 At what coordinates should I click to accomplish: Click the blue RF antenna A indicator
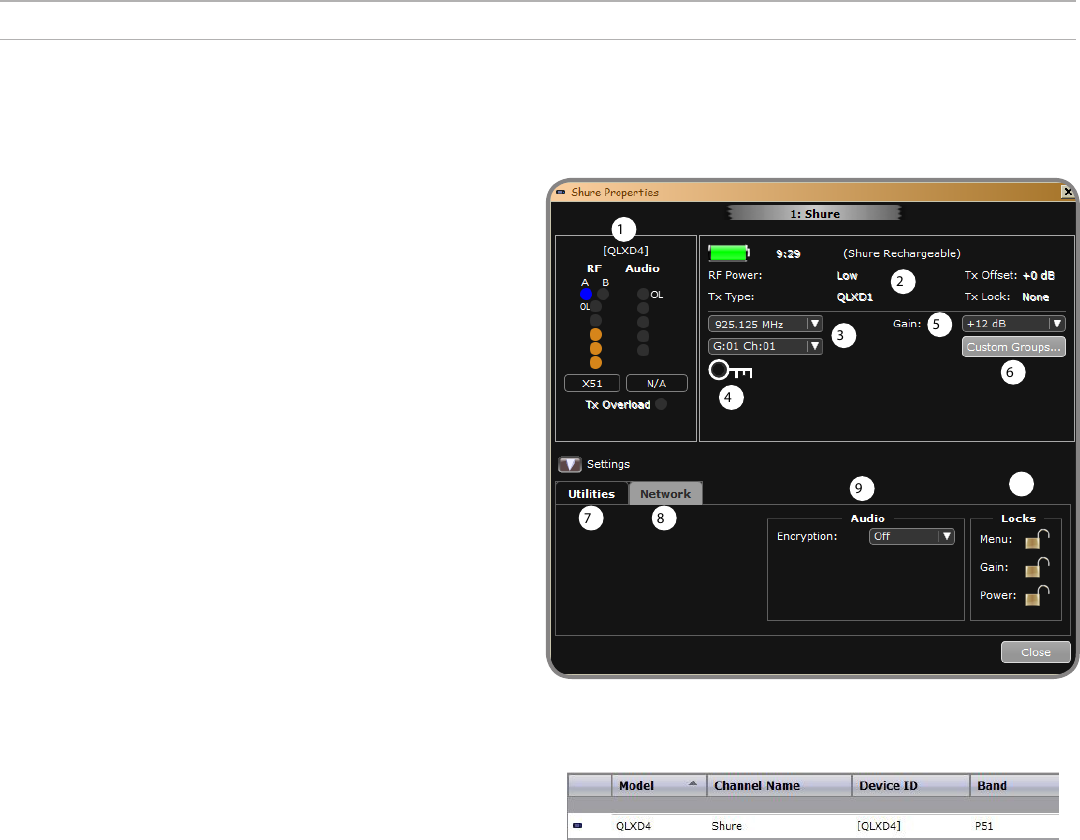pos(585,295)
